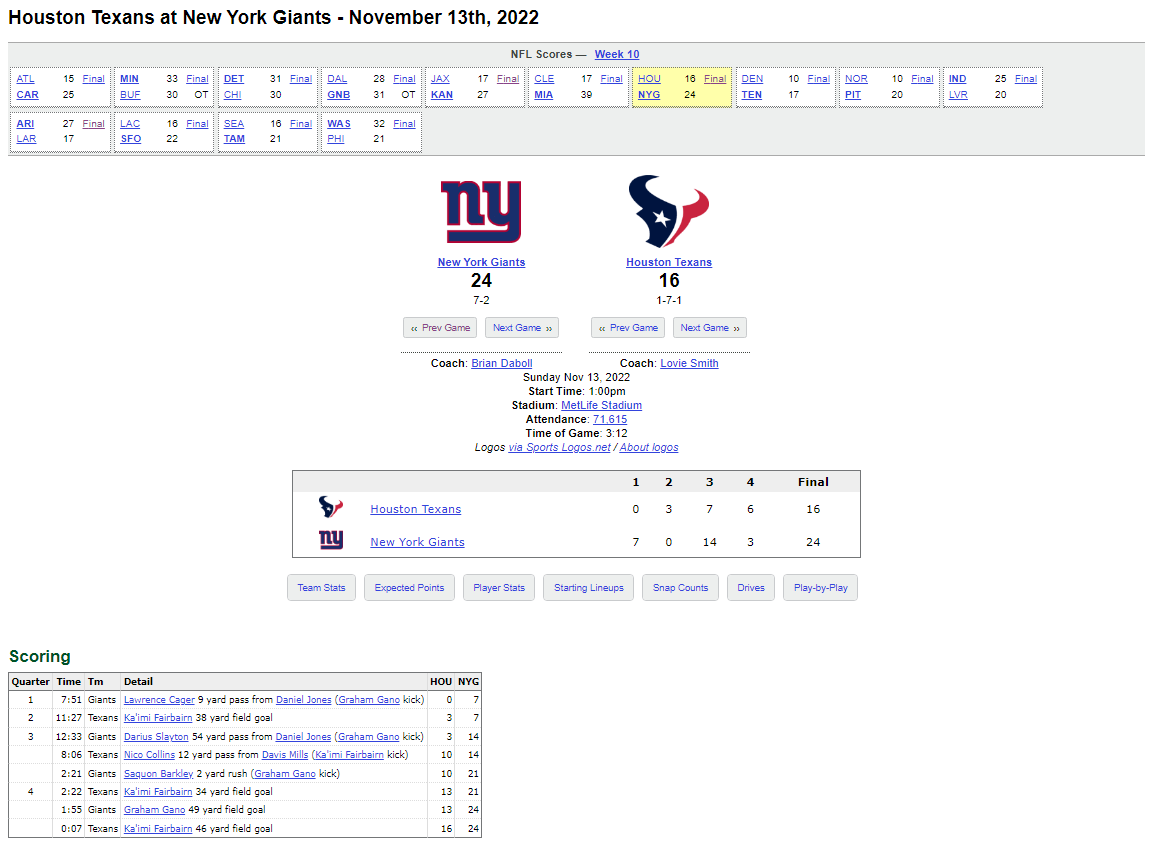Open the BUF team link in scores
Image resolution: width=1155 pixels, height=849 pixels.
coord(130,94)
